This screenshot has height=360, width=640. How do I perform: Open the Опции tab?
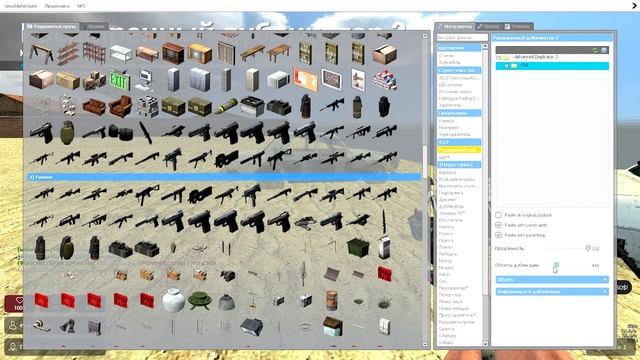489,27
